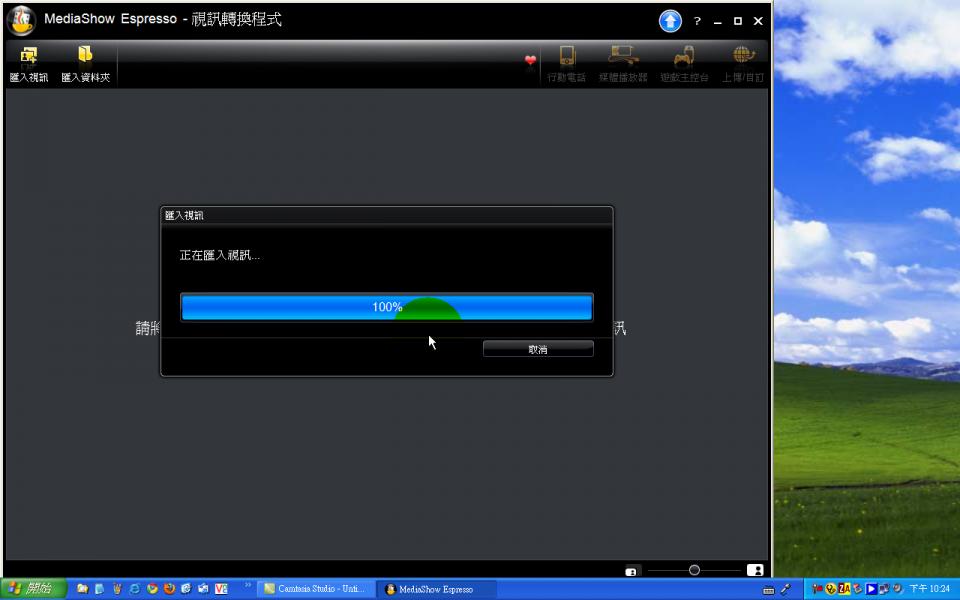
Task: Minimize the MediaShow Espresso window
Action: coord(718,21)
